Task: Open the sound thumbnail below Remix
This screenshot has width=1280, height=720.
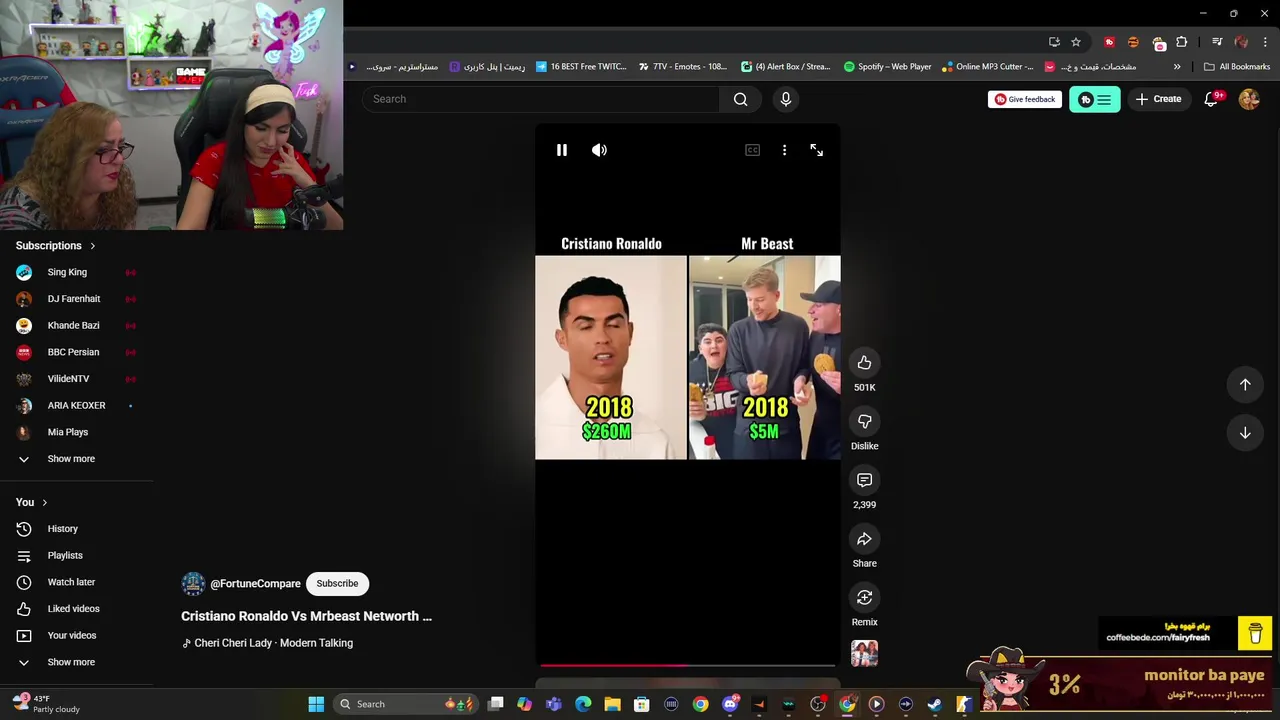Action: [x=865, y=653]
